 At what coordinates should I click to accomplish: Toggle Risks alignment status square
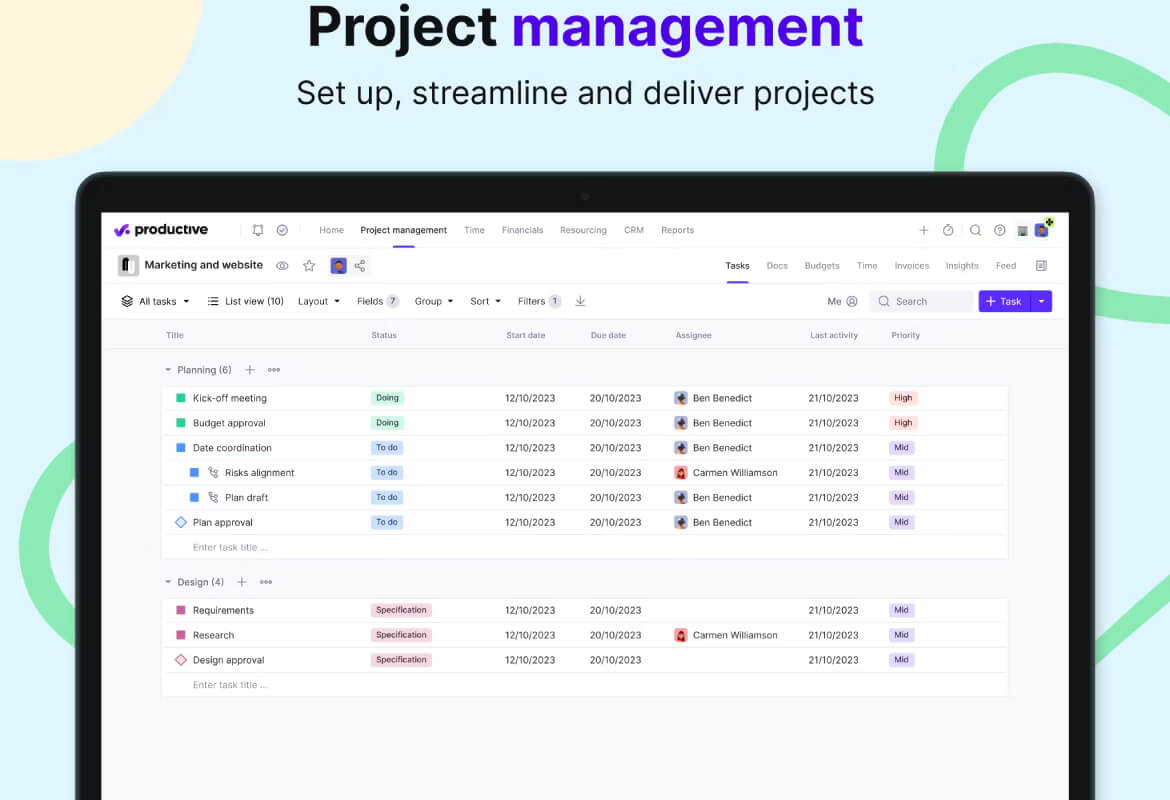194,472
